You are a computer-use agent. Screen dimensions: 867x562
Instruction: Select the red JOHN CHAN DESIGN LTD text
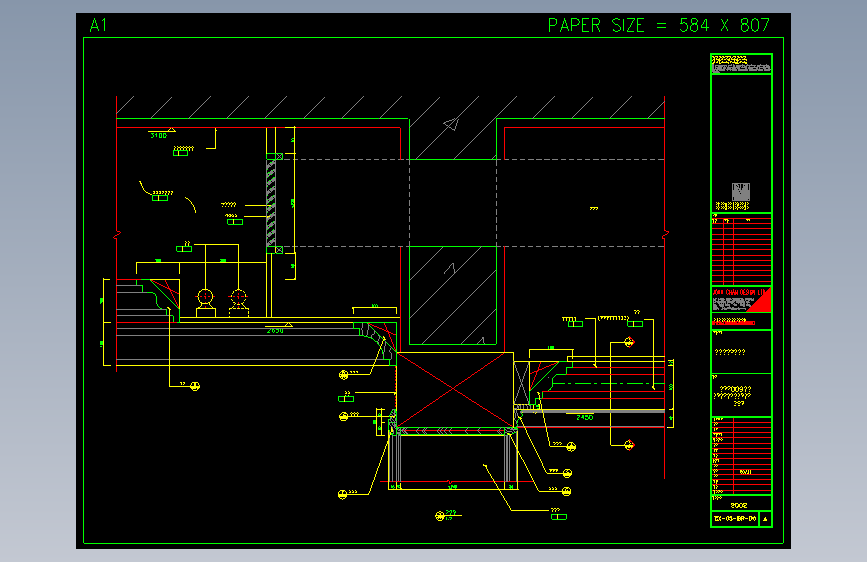739,292
